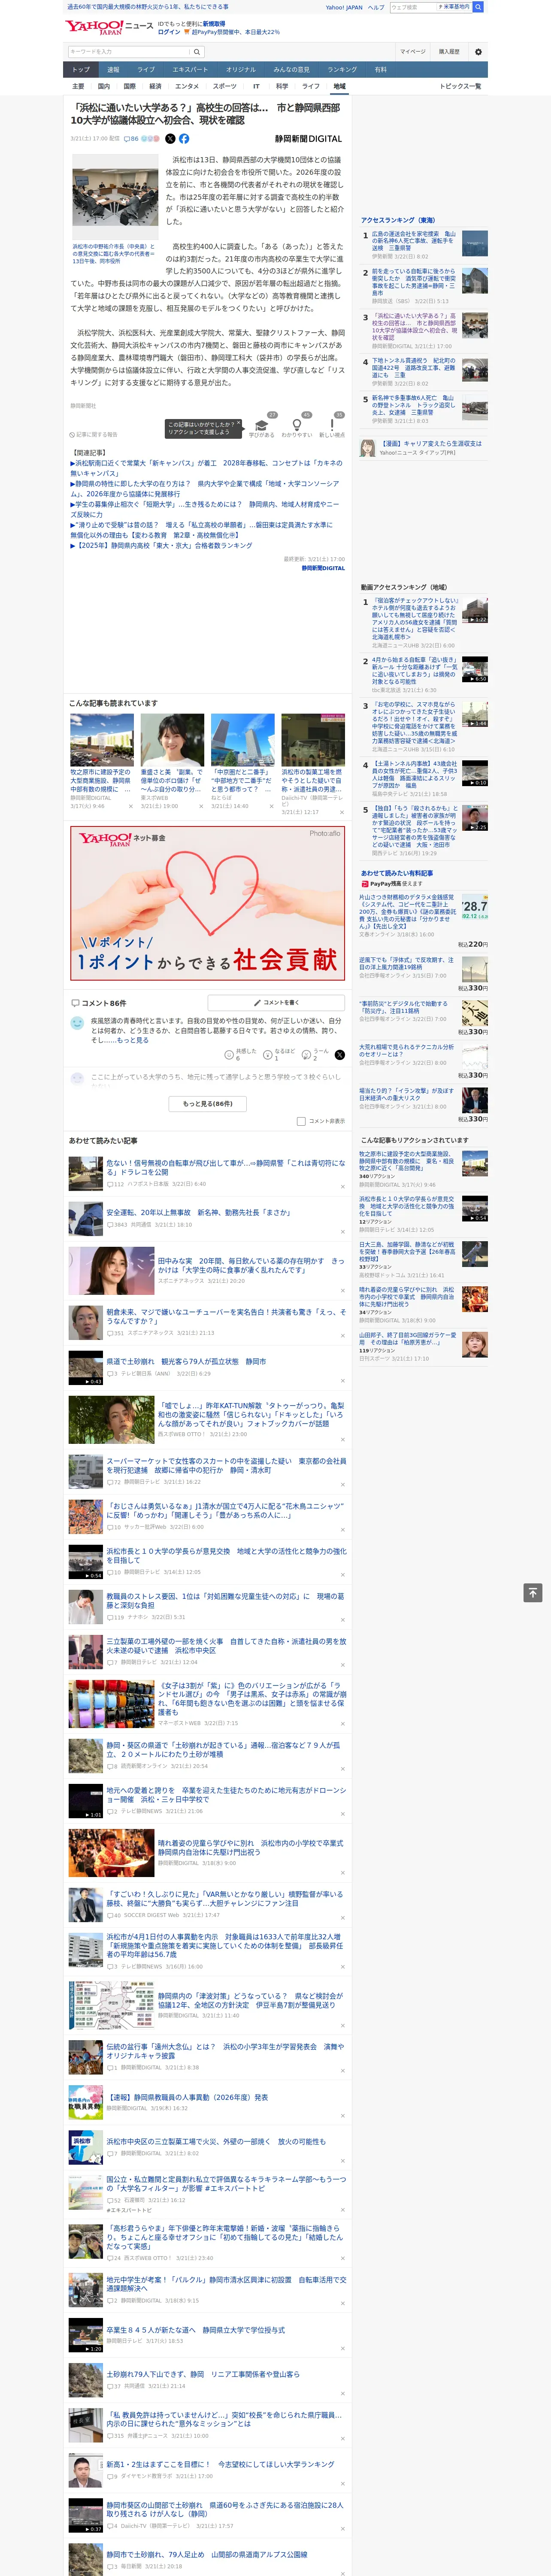Share article via Facebook icon under headline

[x=184, y=139]
